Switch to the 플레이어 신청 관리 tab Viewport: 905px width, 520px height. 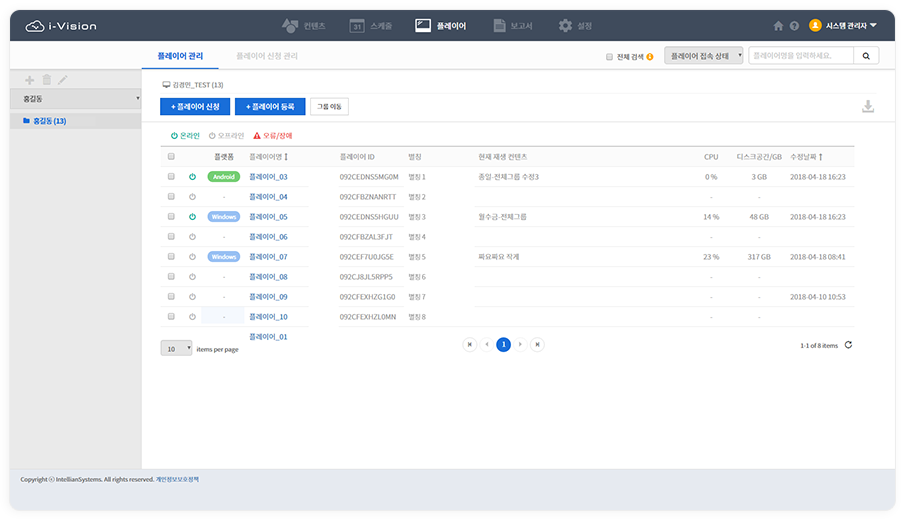pyautogui.click(x=266, y=57)
